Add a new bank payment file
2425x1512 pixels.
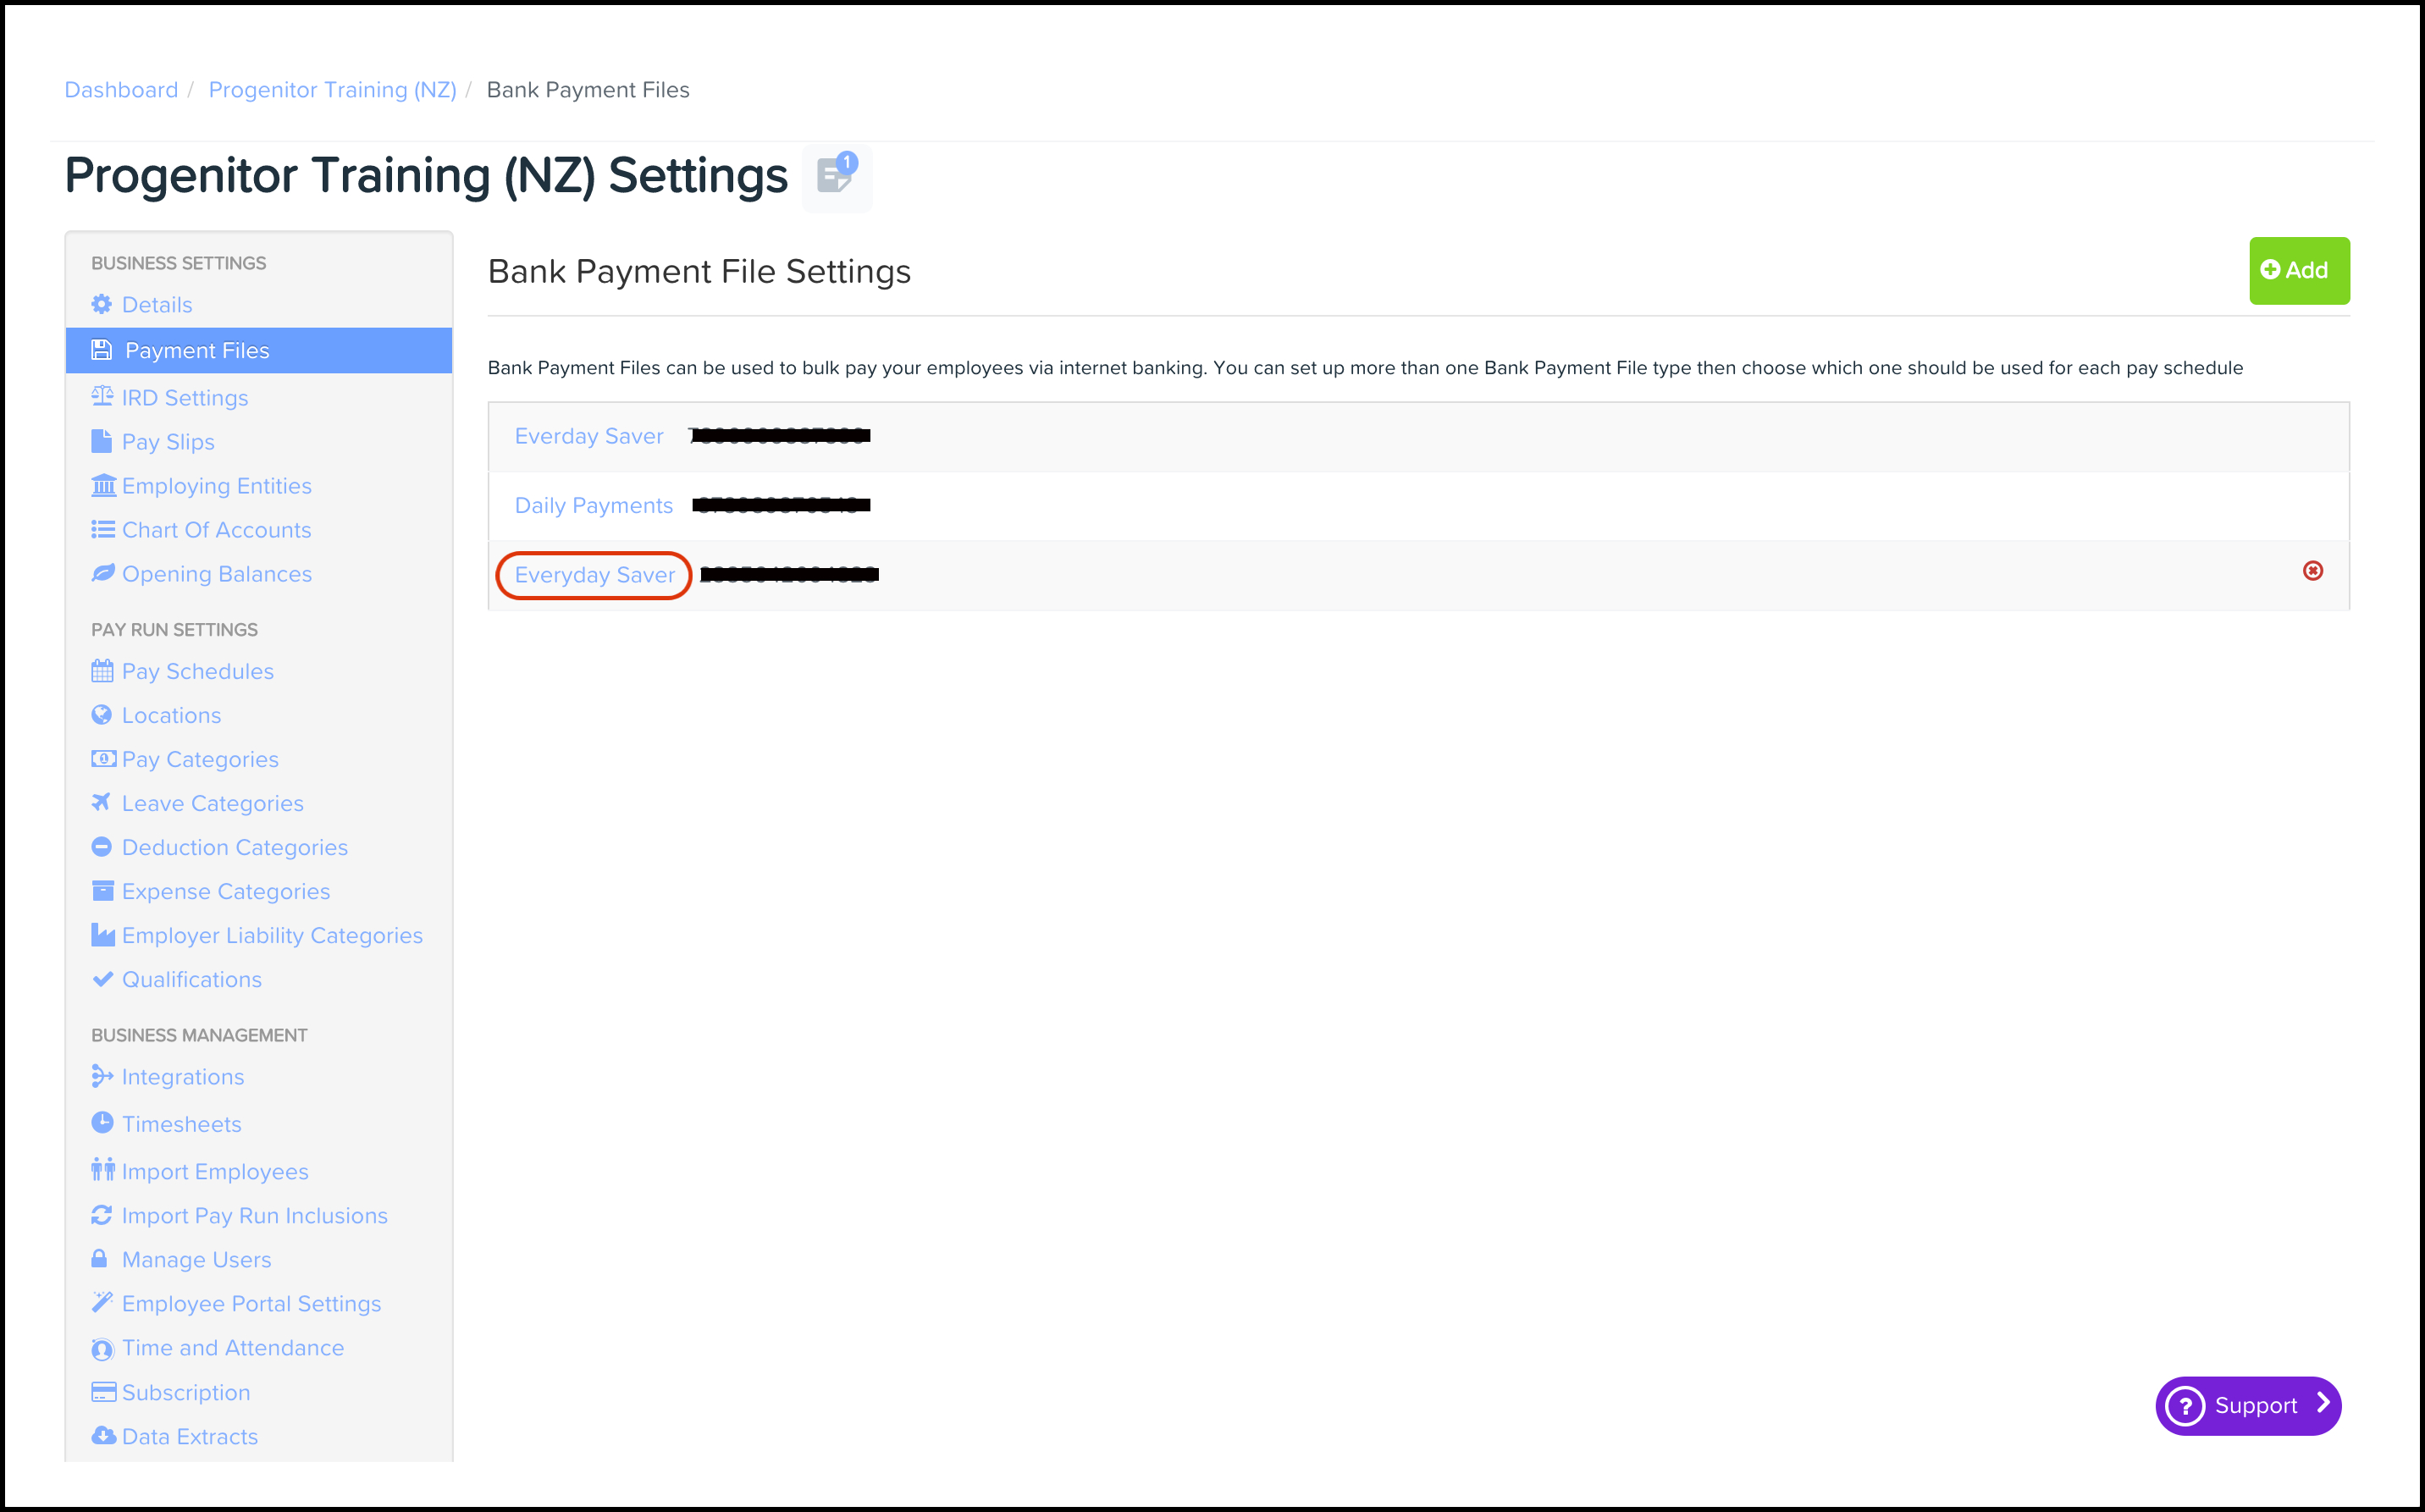coord(2298,271)
